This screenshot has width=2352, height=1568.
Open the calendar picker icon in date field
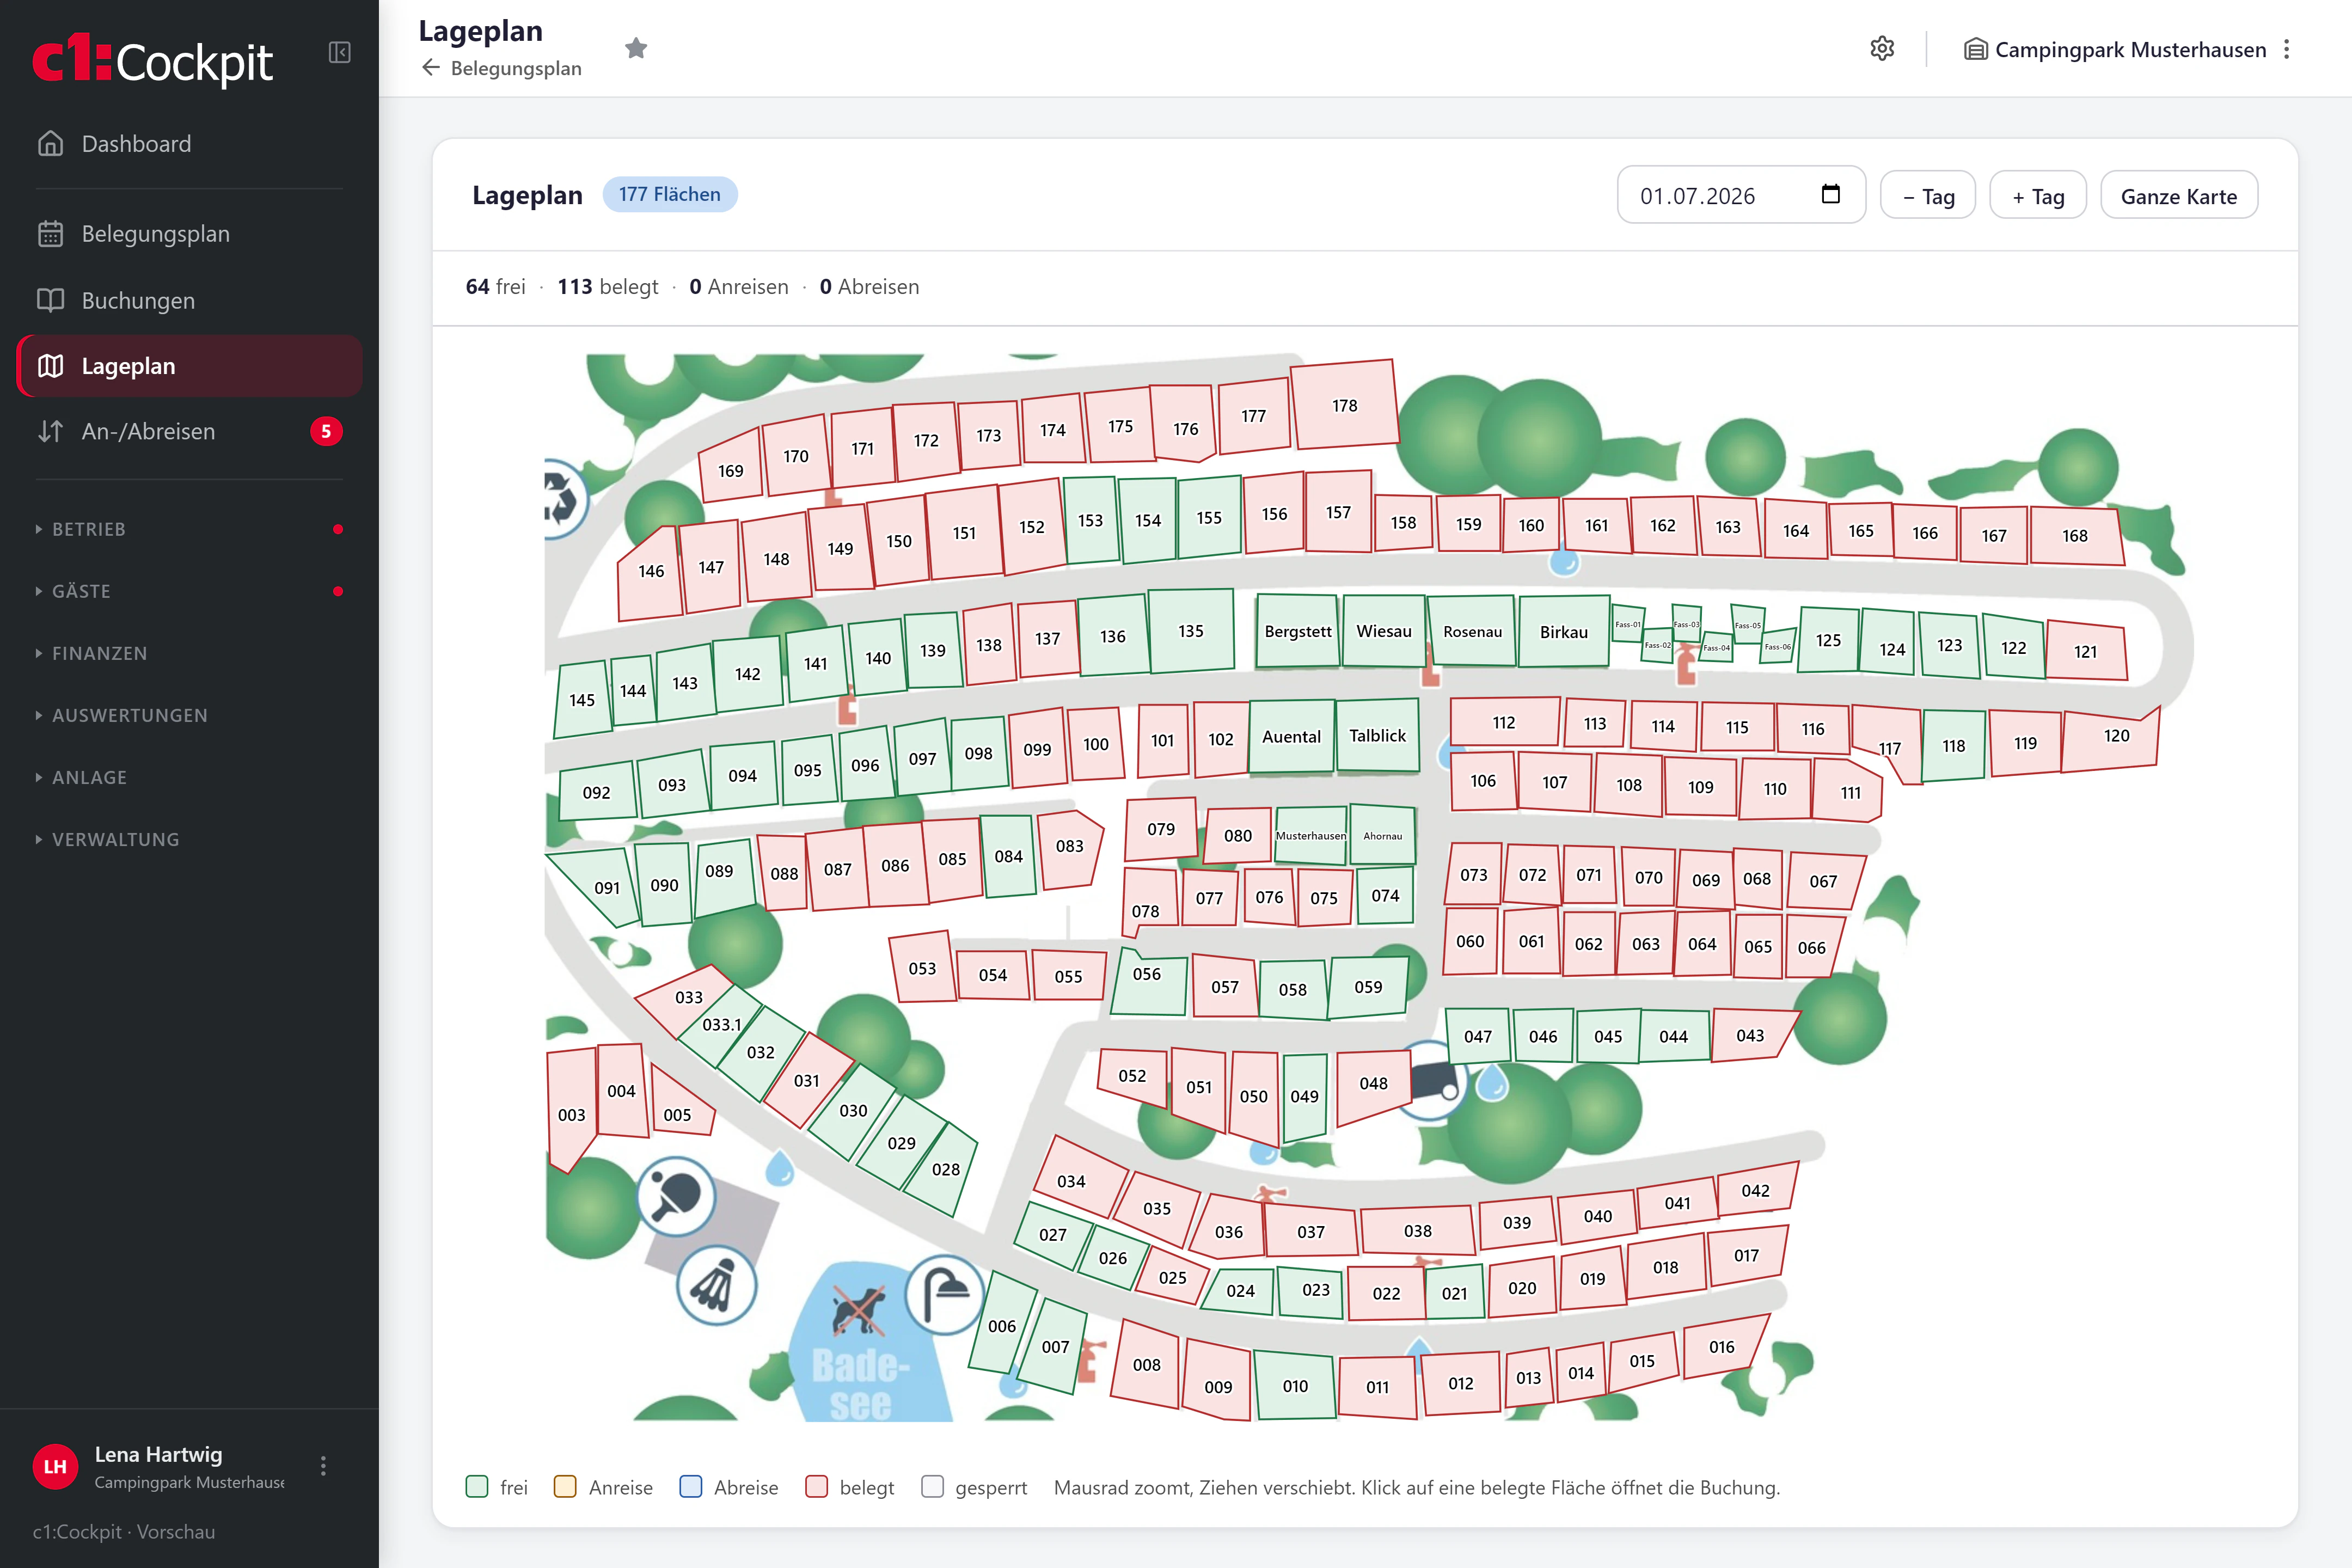point(1830,194)
